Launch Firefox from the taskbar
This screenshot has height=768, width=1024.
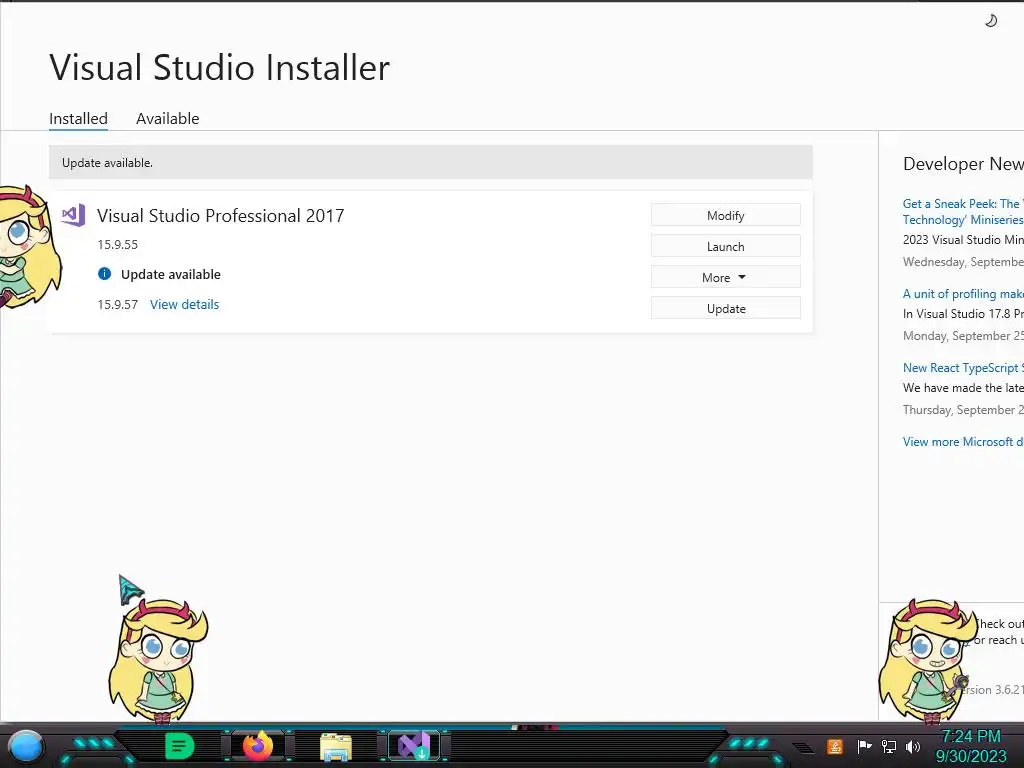[x=257, y=746]
